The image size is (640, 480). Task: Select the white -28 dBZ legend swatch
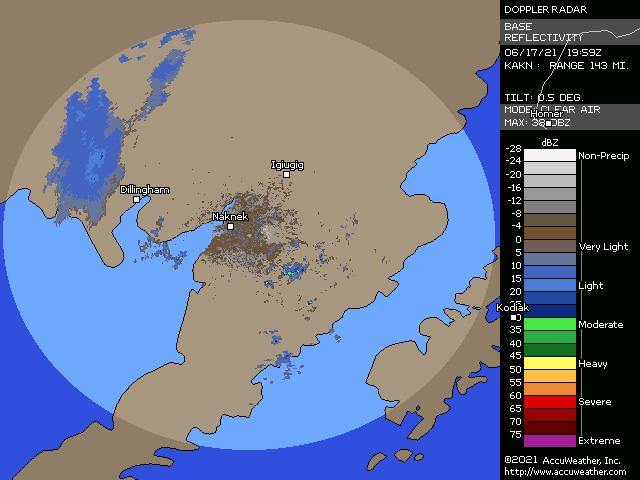pos(543,155)
